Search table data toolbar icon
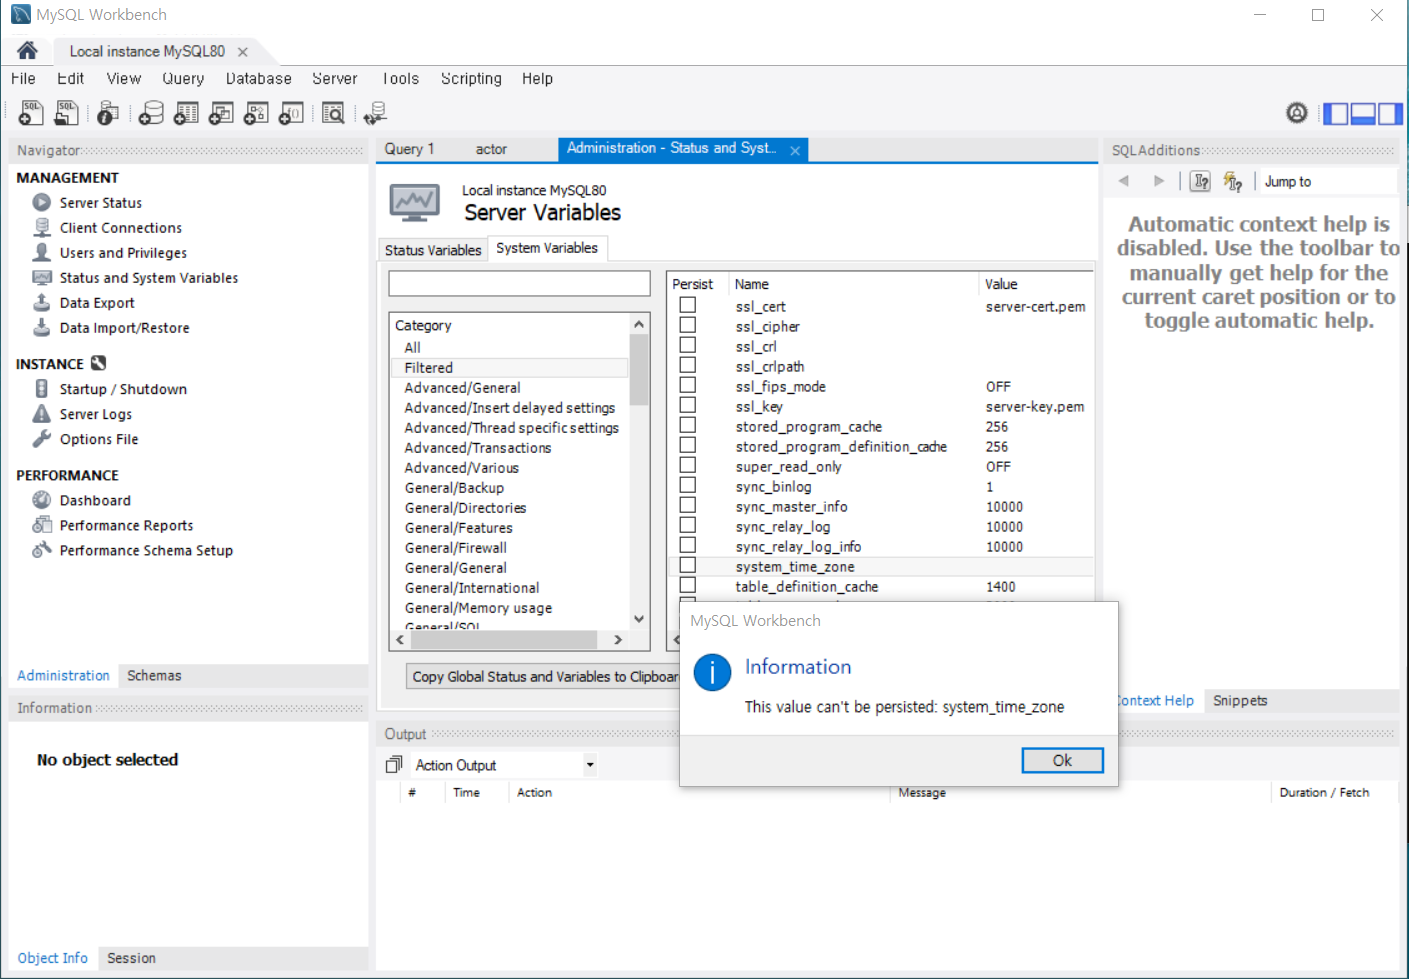 coord(334,113)
